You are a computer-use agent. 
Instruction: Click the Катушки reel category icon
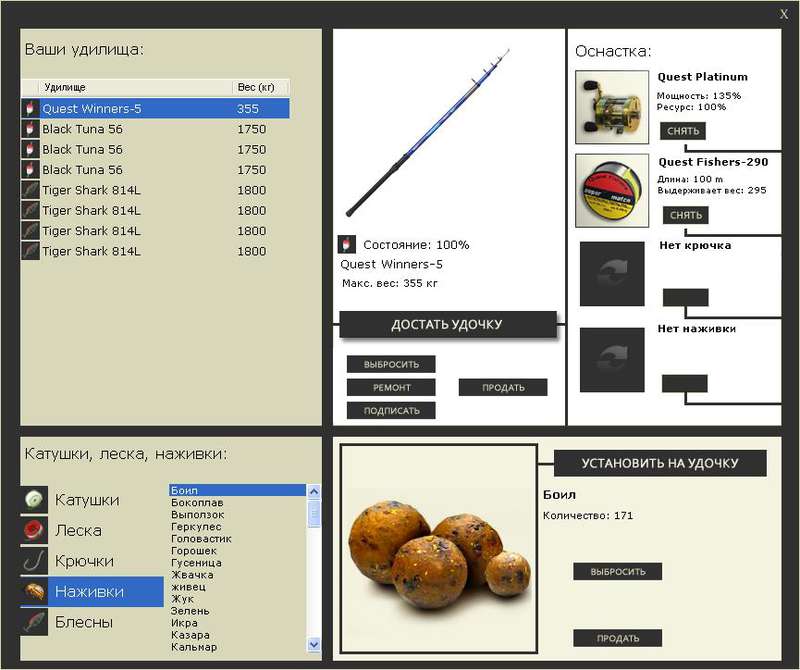tap(34, 499)
